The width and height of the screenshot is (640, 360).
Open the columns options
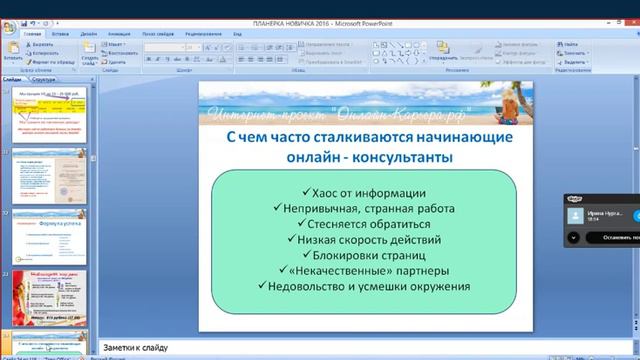click(x=281, y=60)
